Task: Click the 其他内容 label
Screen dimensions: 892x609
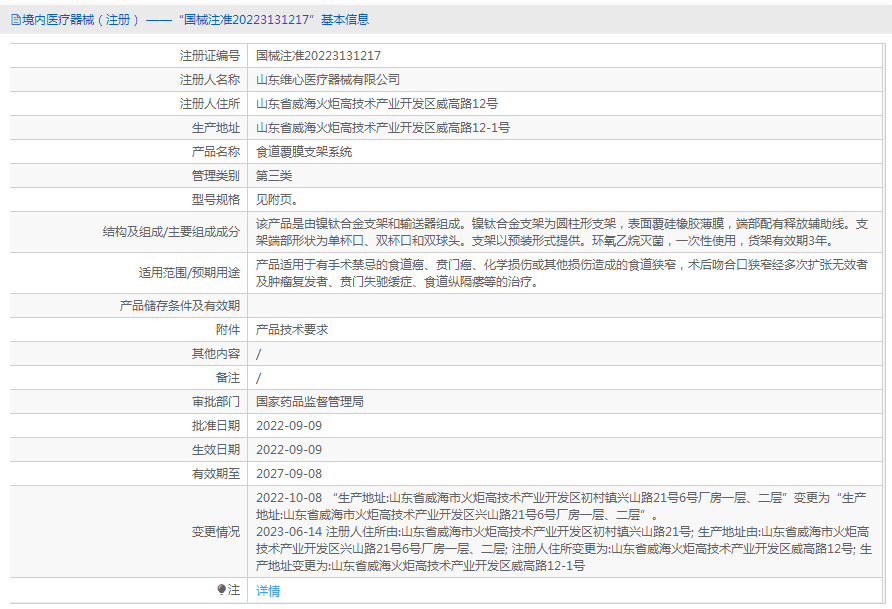Action: [216, 354]
